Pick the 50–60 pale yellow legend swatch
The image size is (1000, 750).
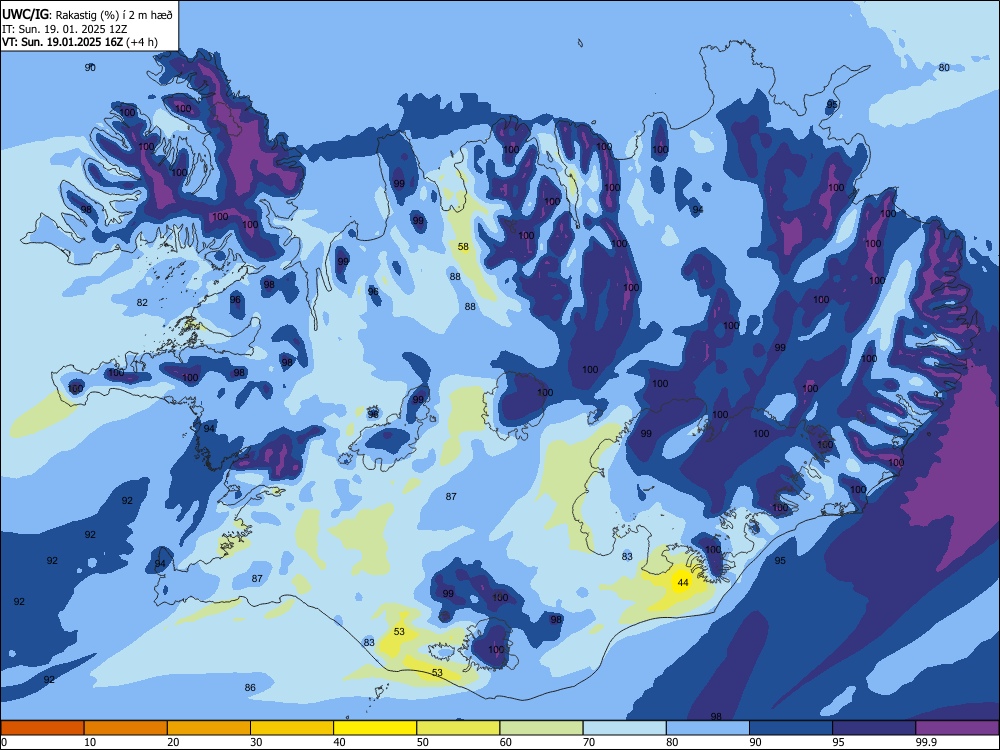[458, 728]
